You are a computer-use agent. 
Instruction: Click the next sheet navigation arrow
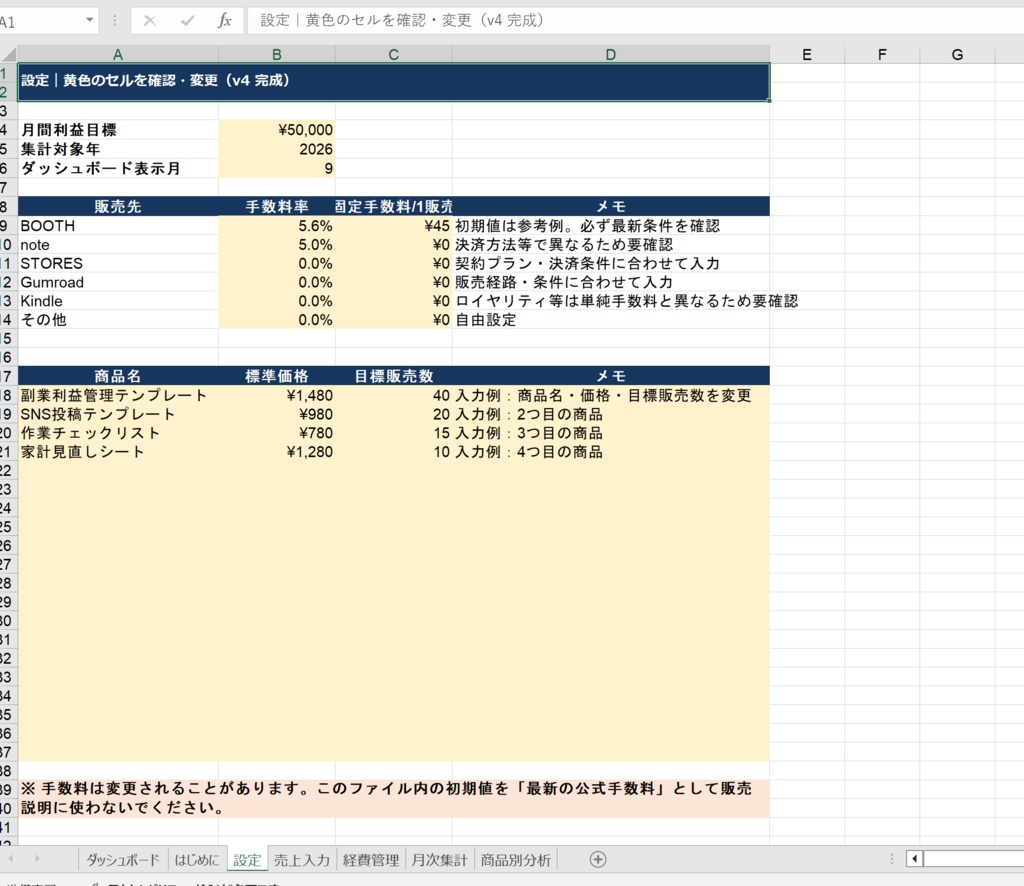pos(37,859)
